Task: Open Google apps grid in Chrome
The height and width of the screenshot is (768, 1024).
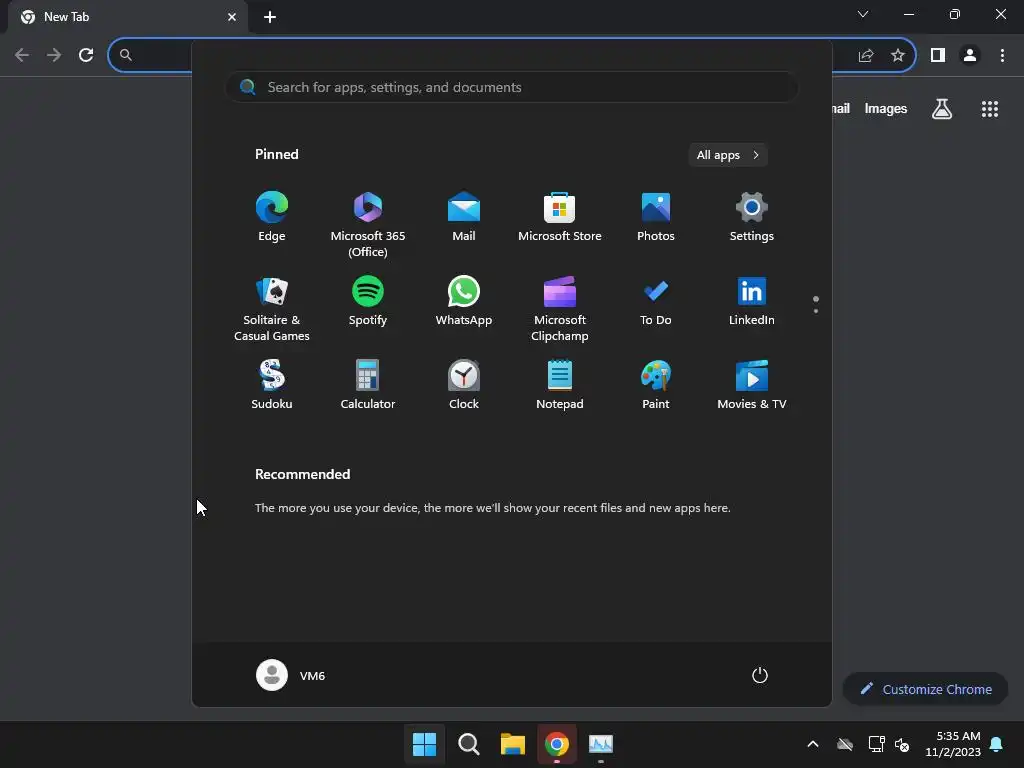Action: coord(990,109)
